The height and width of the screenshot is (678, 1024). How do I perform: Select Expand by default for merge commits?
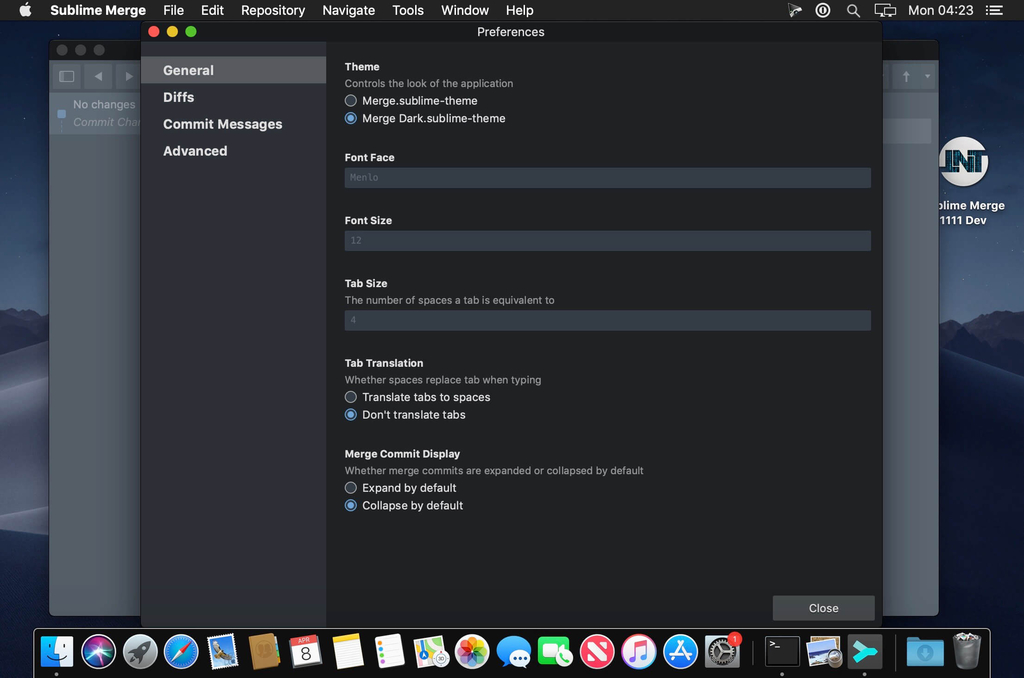351,488
